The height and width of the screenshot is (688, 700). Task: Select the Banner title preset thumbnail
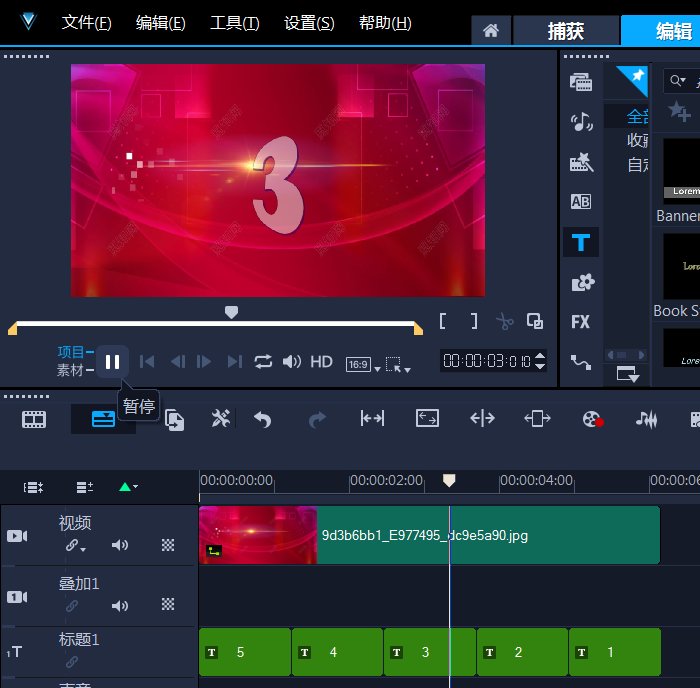tap(682, 169)
